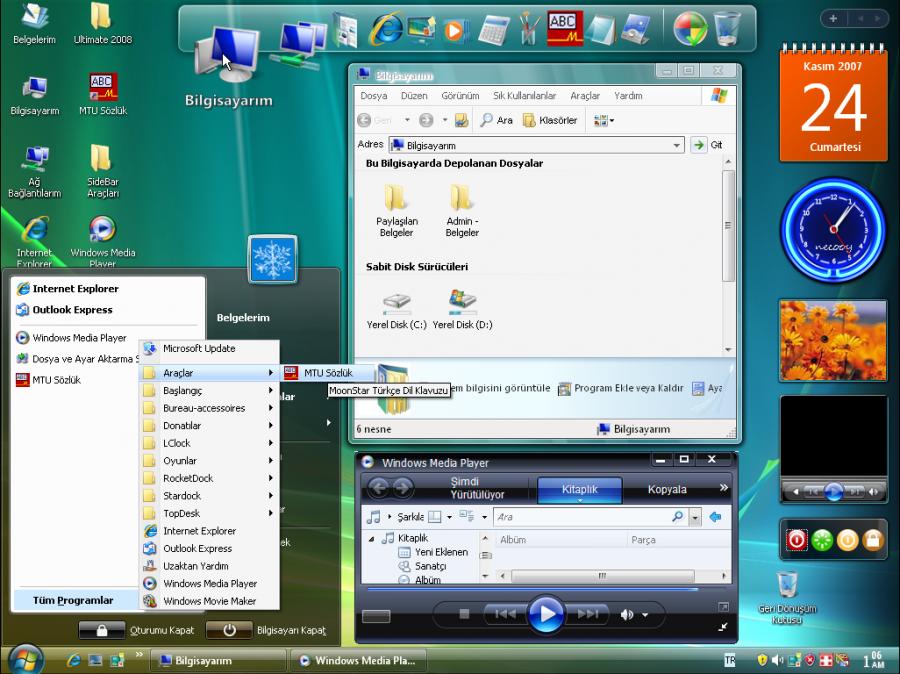Viewport: 900px width, 674px height.
Task: Click the volume icon in the system tray
Action: [778, 660]
